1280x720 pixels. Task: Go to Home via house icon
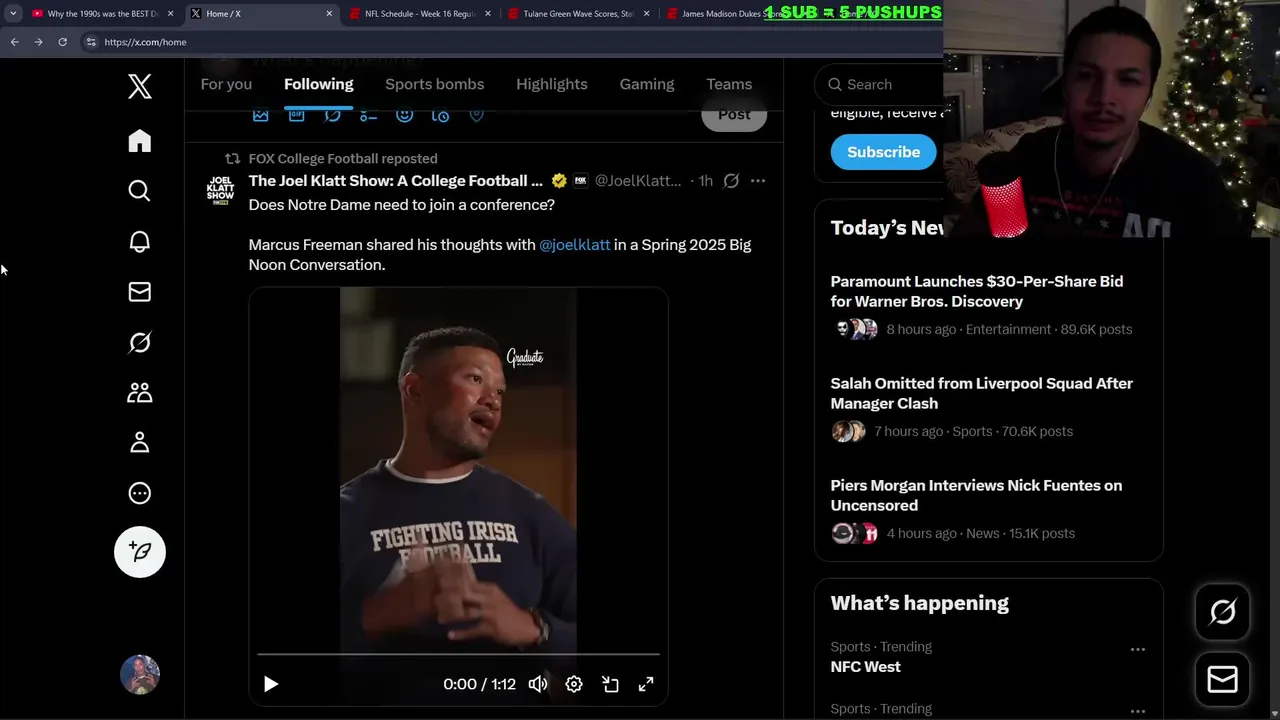140,141
